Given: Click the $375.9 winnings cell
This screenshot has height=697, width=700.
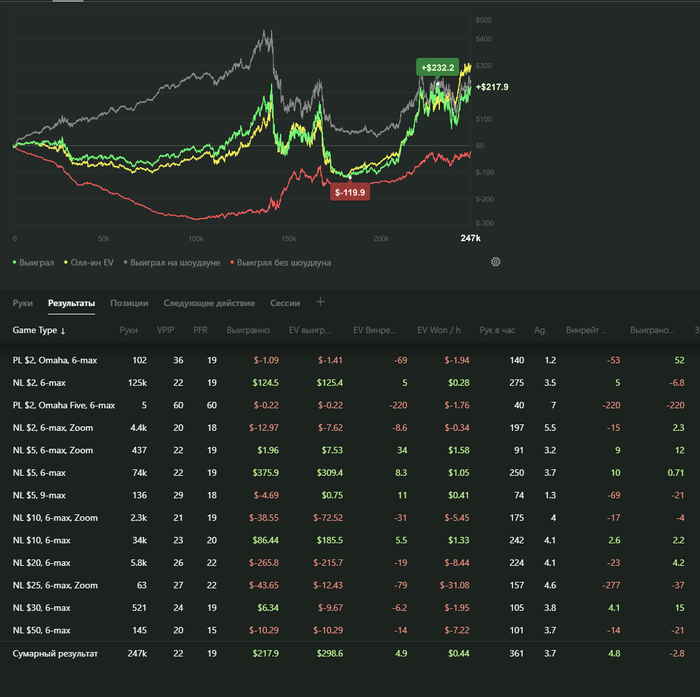Looking at the screenshot, I should (266, 473).
